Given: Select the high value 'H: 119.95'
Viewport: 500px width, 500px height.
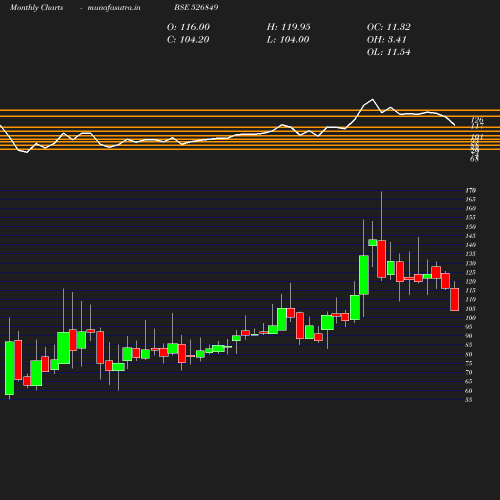Looking at the screenshot, I should (x=288, y=27).
